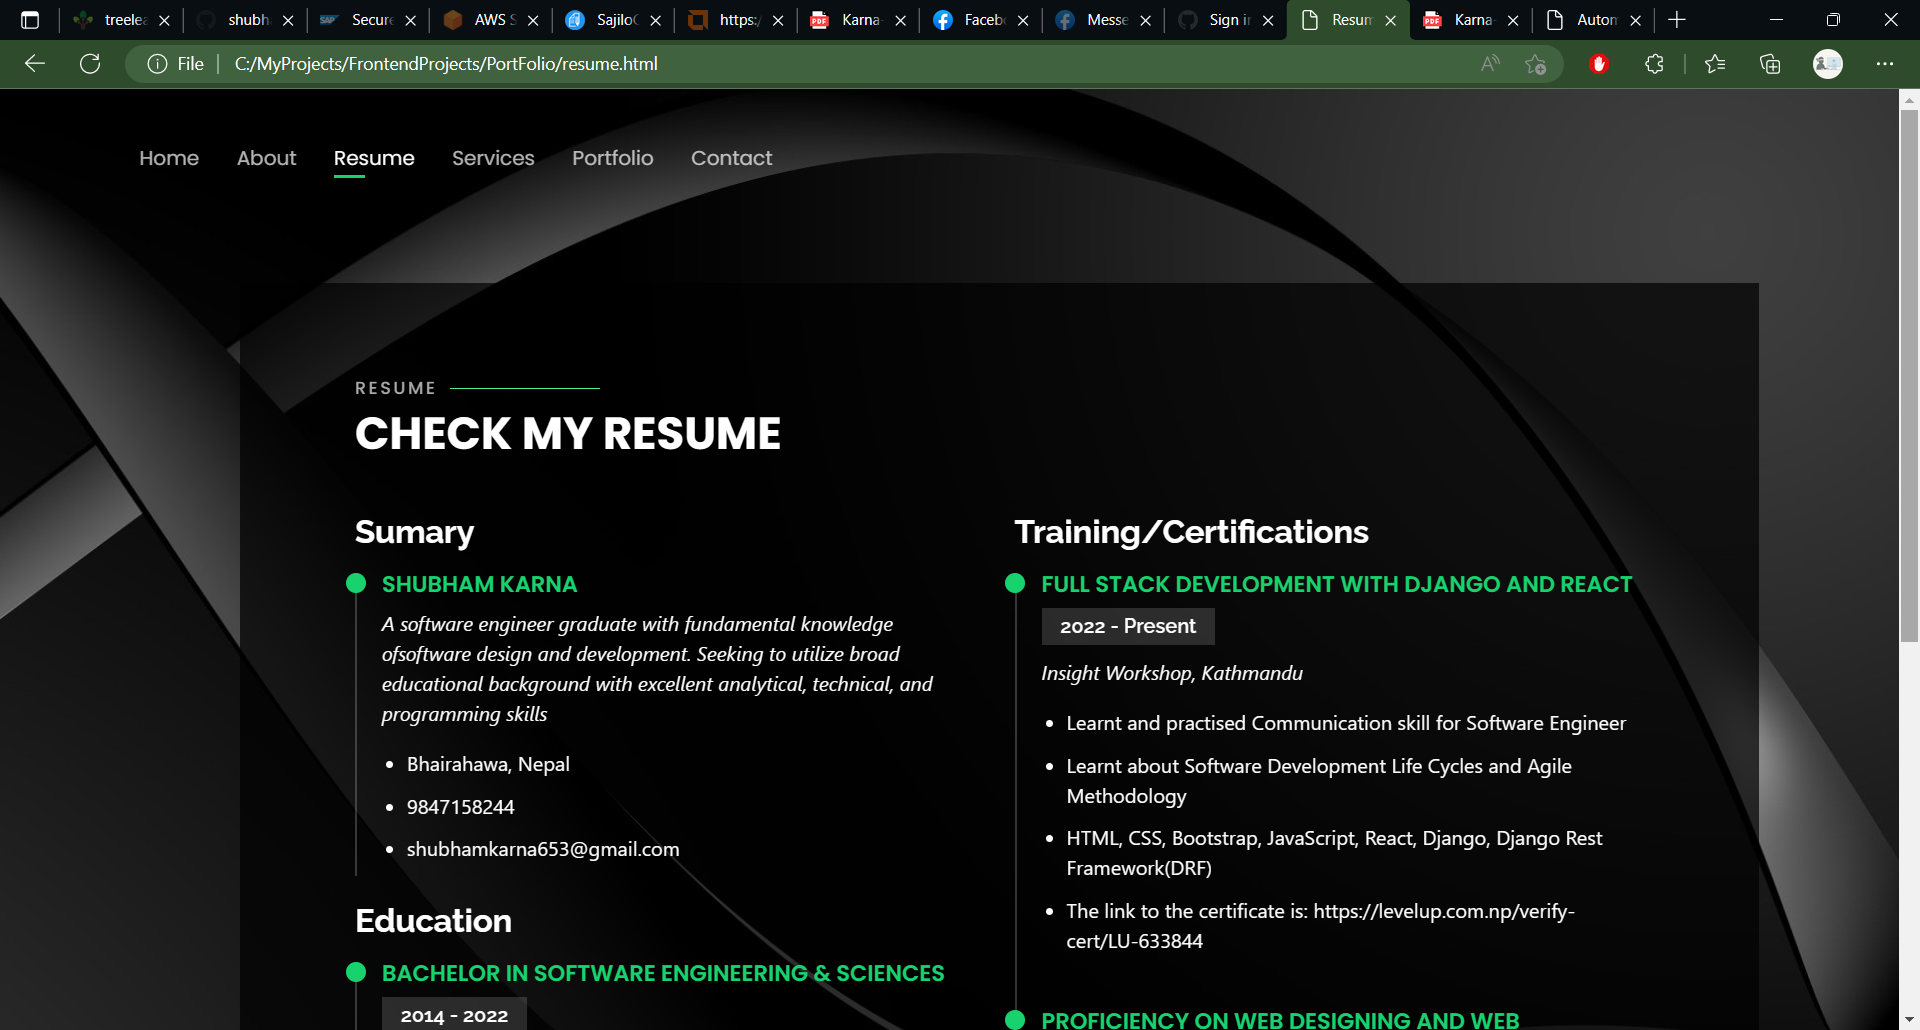Close the AWS tab
Screen dimensions: 1920x1030
tap(533, 20)
